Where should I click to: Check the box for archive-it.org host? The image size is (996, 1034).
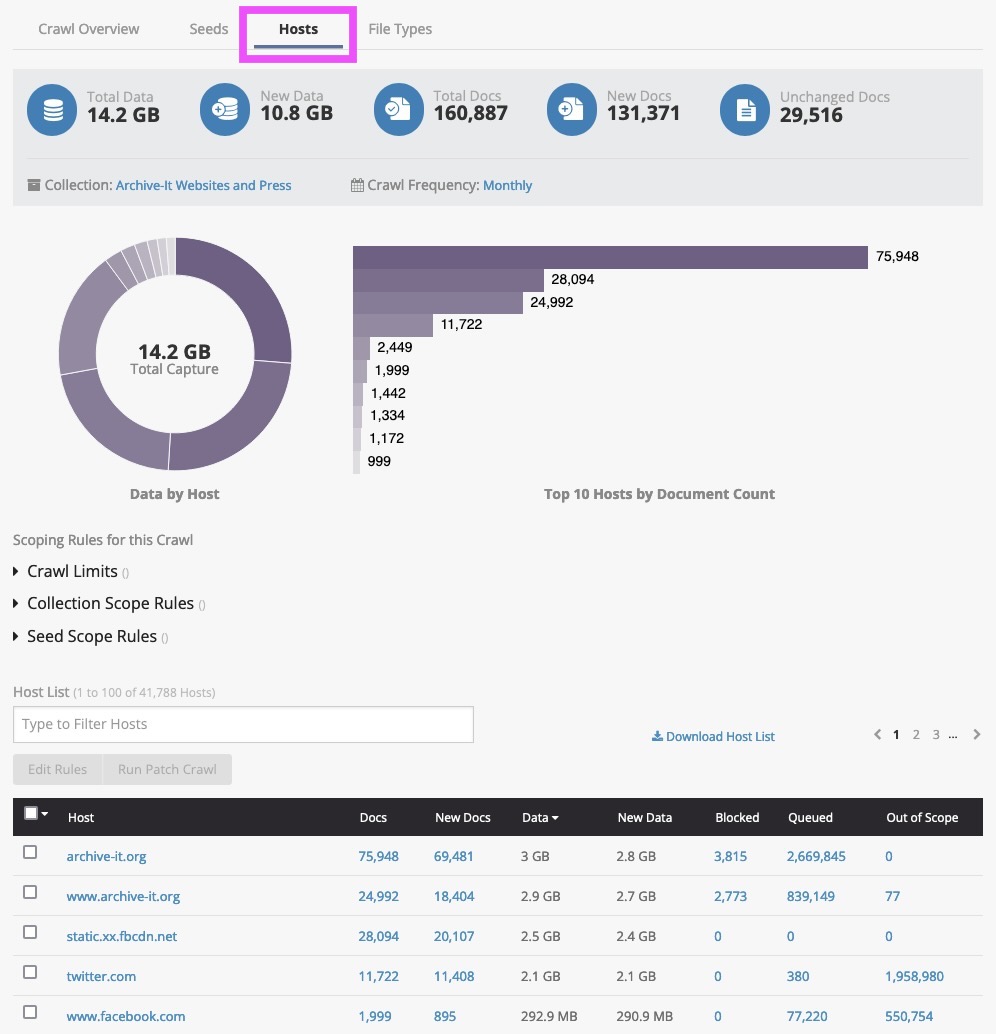(30, 852)
